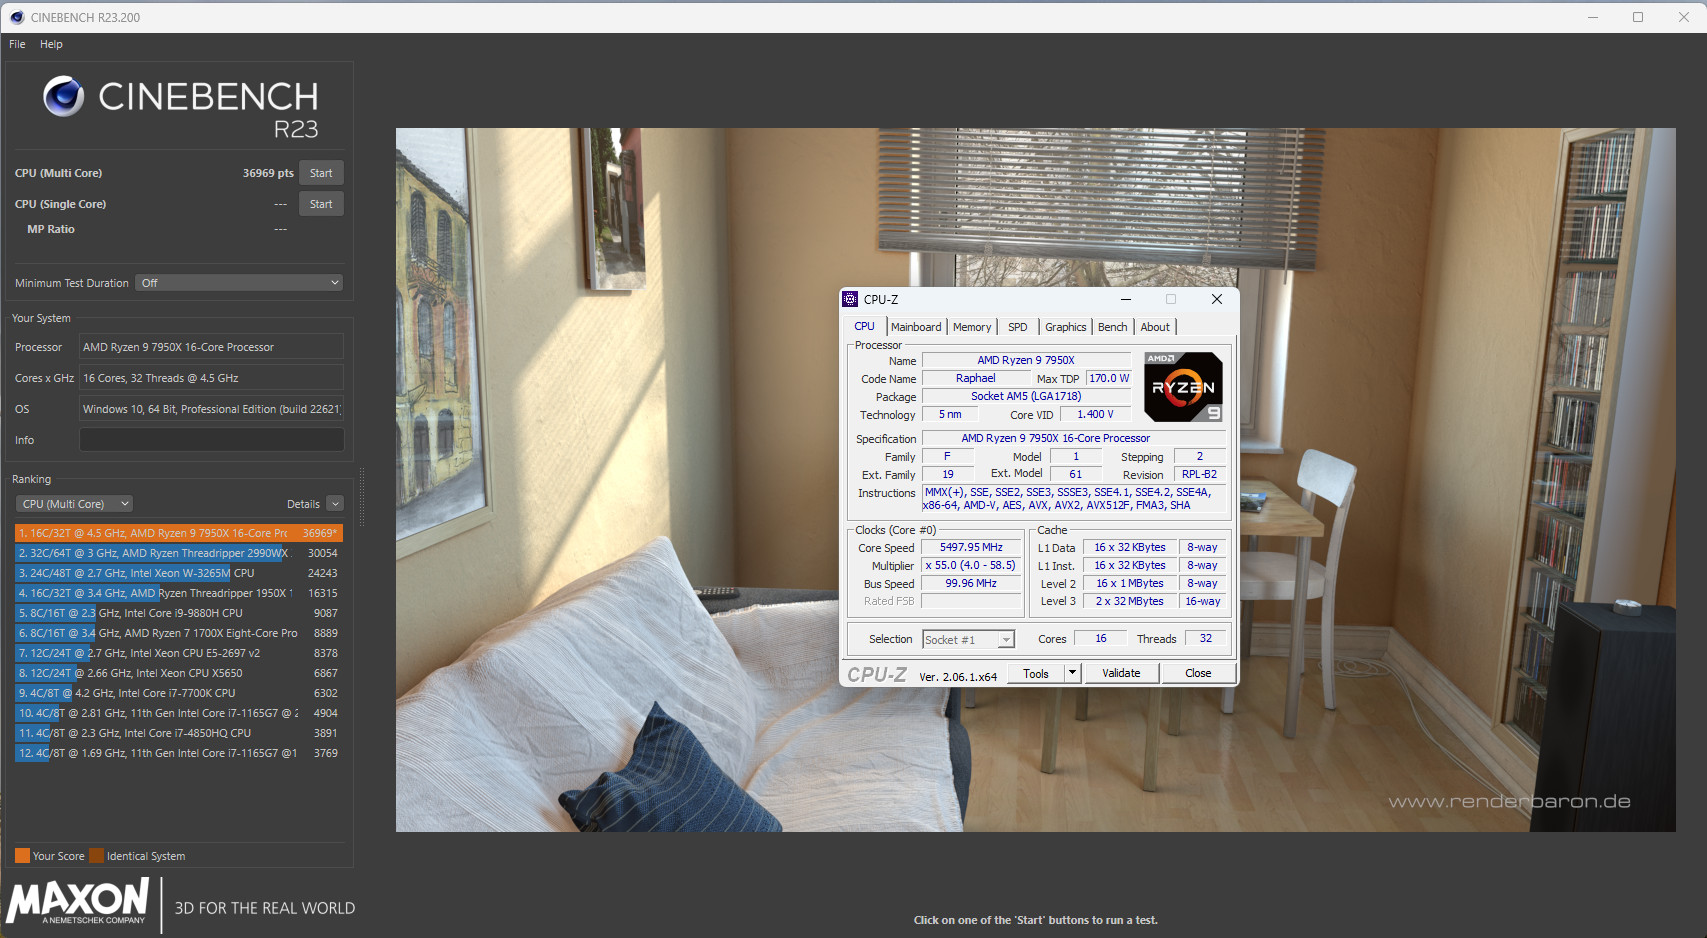Select ranking row 7 Xeon E5-2697 v2
Screen dimensions: 1707x938
click(178, 653)
